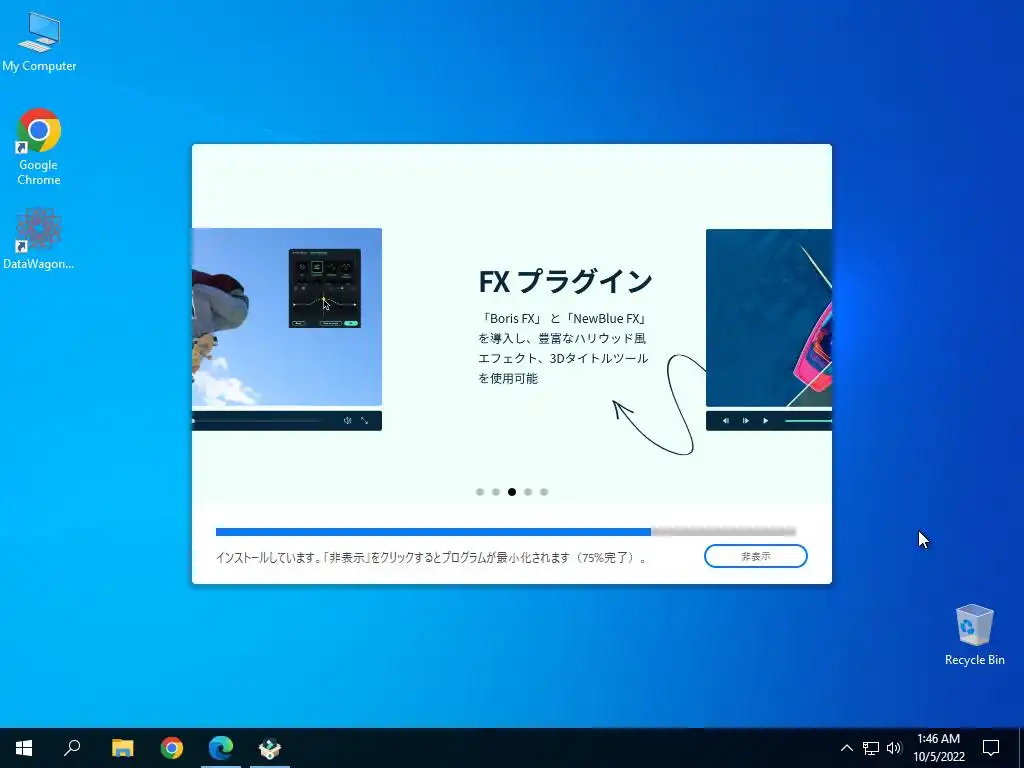Click previous-frame icon on right preview player

pos(726,421)
